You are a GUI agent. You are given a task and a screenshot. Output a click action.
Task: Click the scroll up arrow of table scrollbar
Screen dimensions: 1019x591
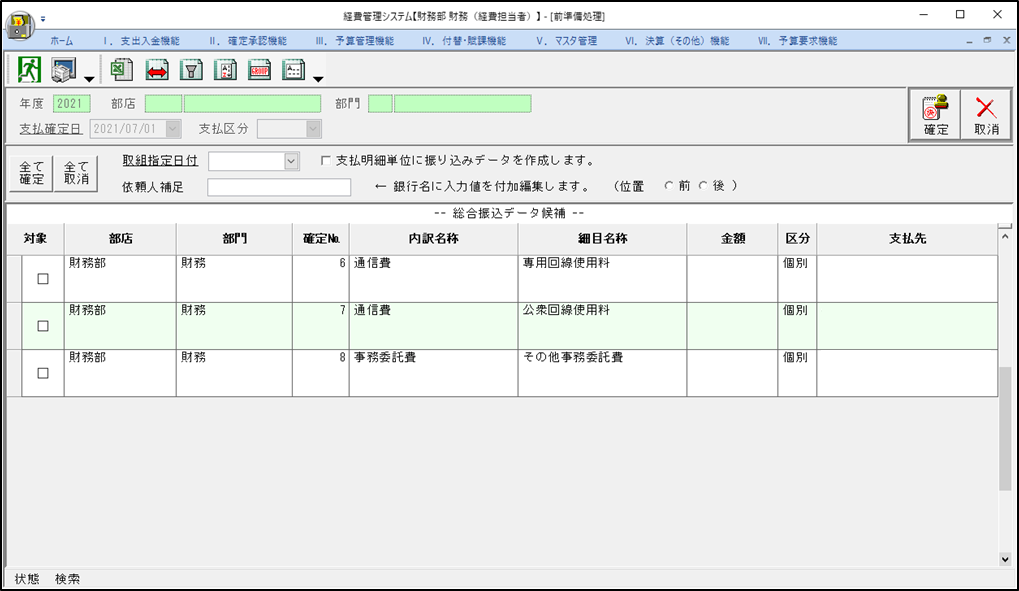(x=1005, y=237)
